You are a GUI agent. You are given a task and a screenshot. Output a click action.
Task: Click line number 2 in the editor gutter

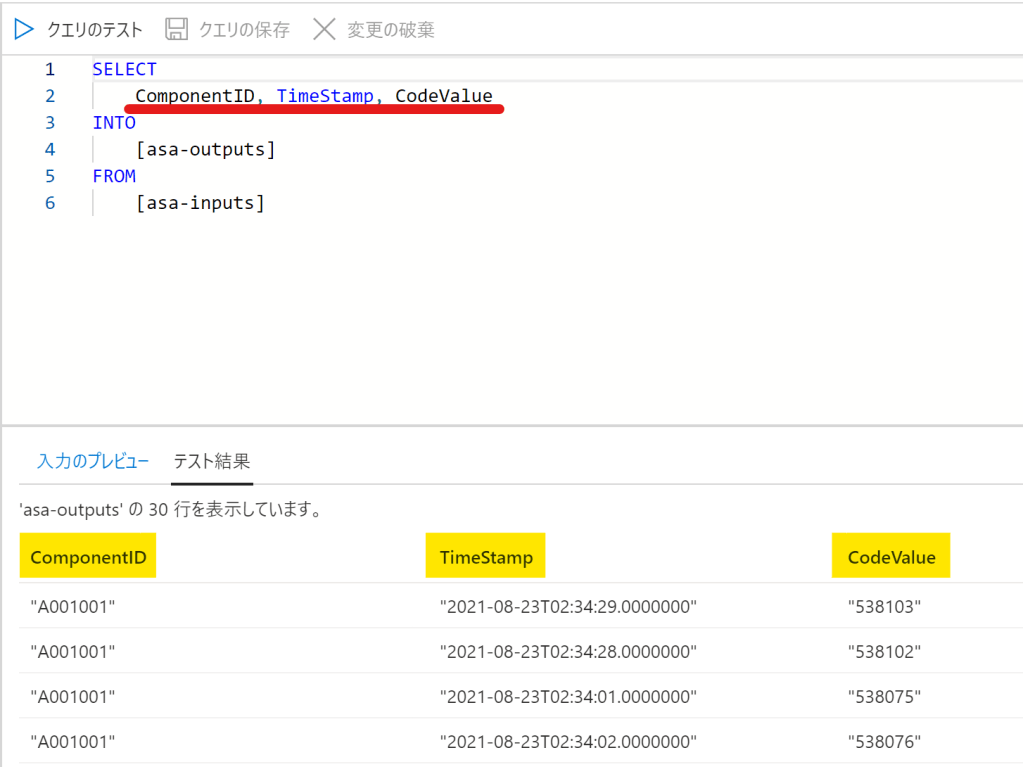click(50, 96)
